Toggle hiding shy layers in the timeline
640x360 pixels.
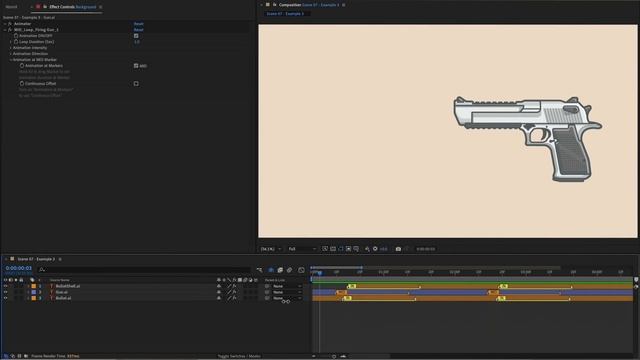coord(271,270)
